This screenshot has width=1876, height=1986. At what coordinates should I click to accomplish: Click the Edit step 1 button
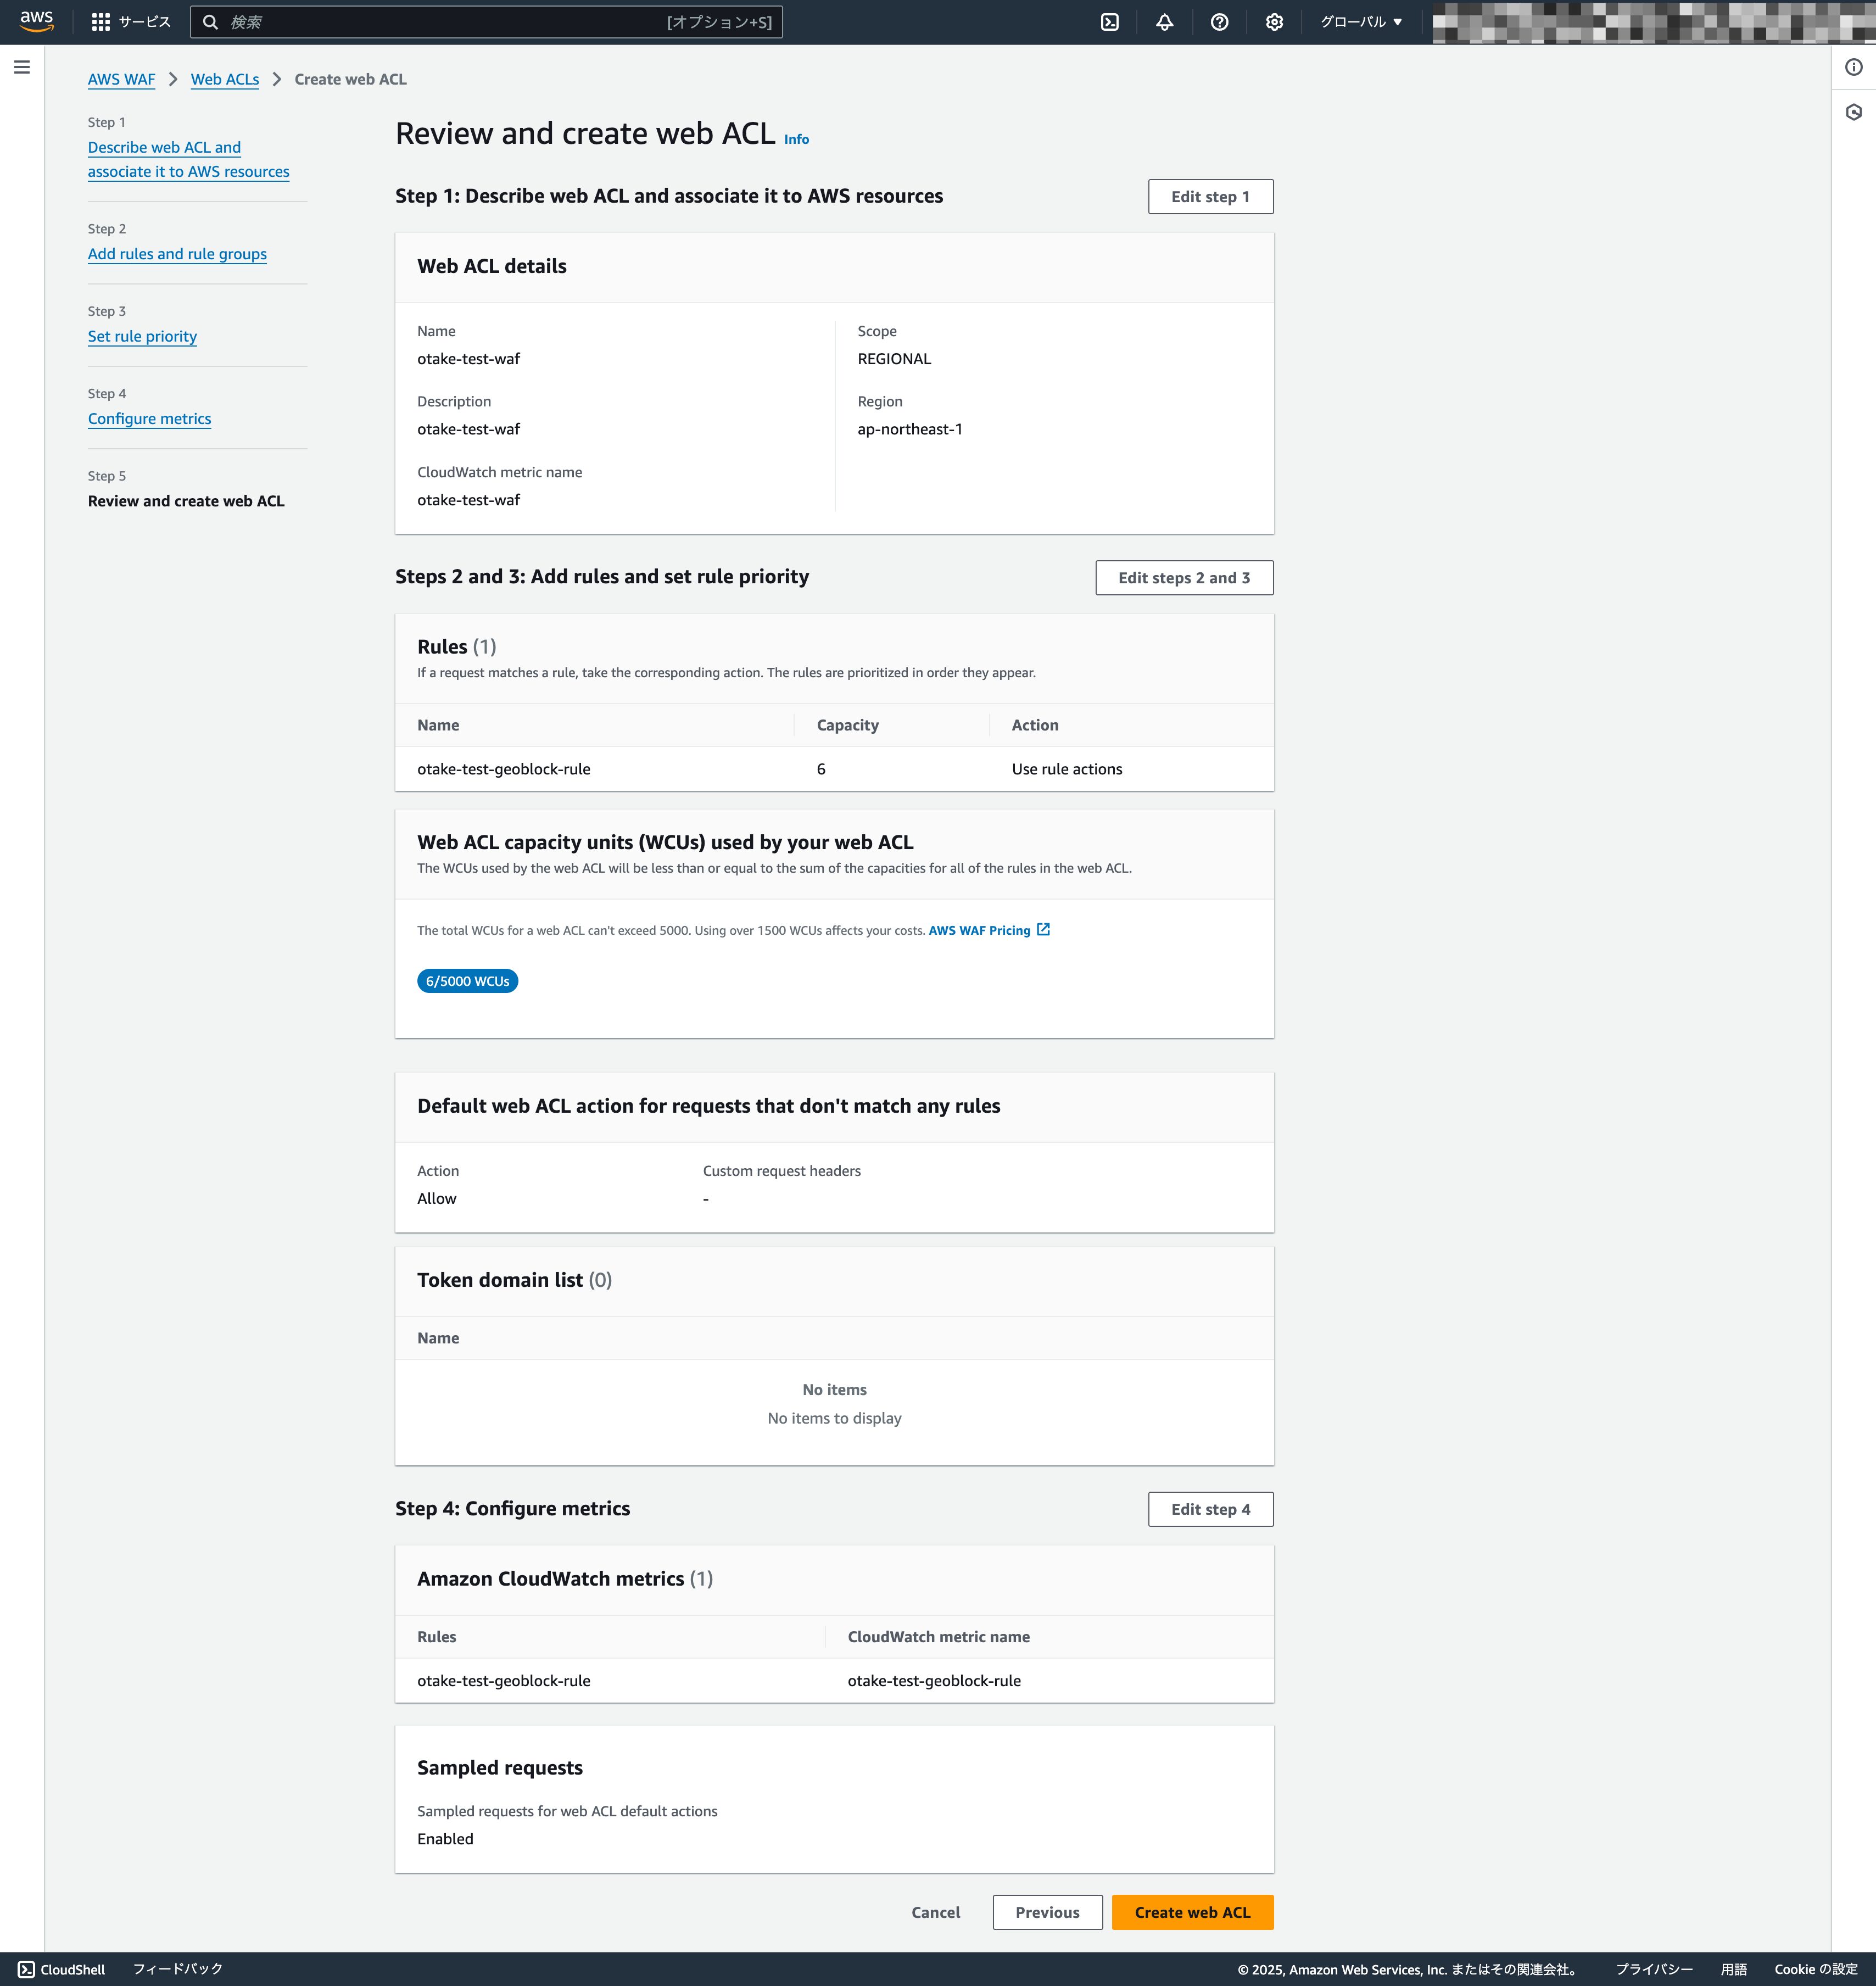(x=1210, y=196)
